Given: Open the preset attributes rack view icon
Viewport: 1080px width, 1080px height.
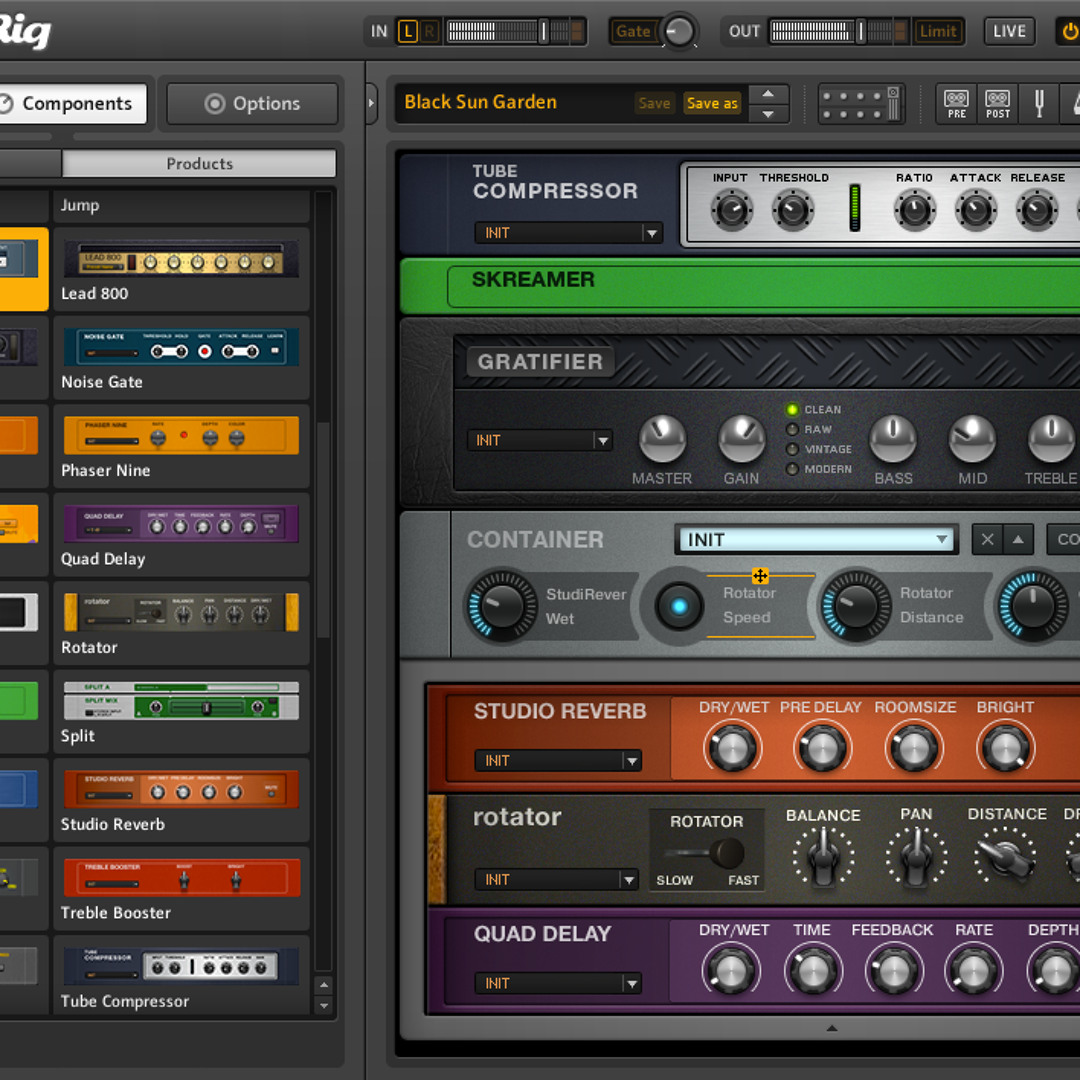Looking at the screenshot, I should pos(861,104).
